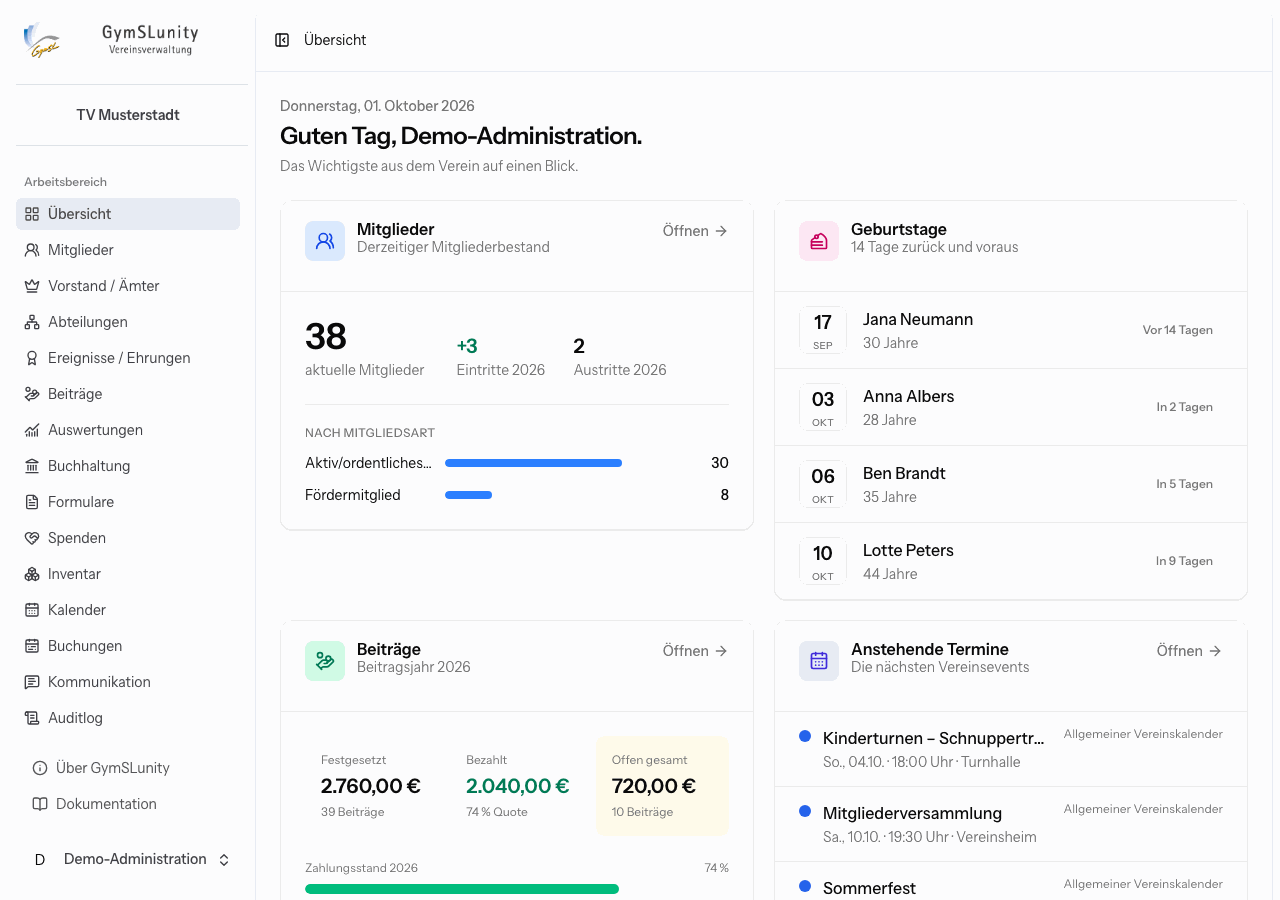Select Lotte Peters birthday entry
Viewport: 1280px width, 900px height.
(x=1011, y=561)
